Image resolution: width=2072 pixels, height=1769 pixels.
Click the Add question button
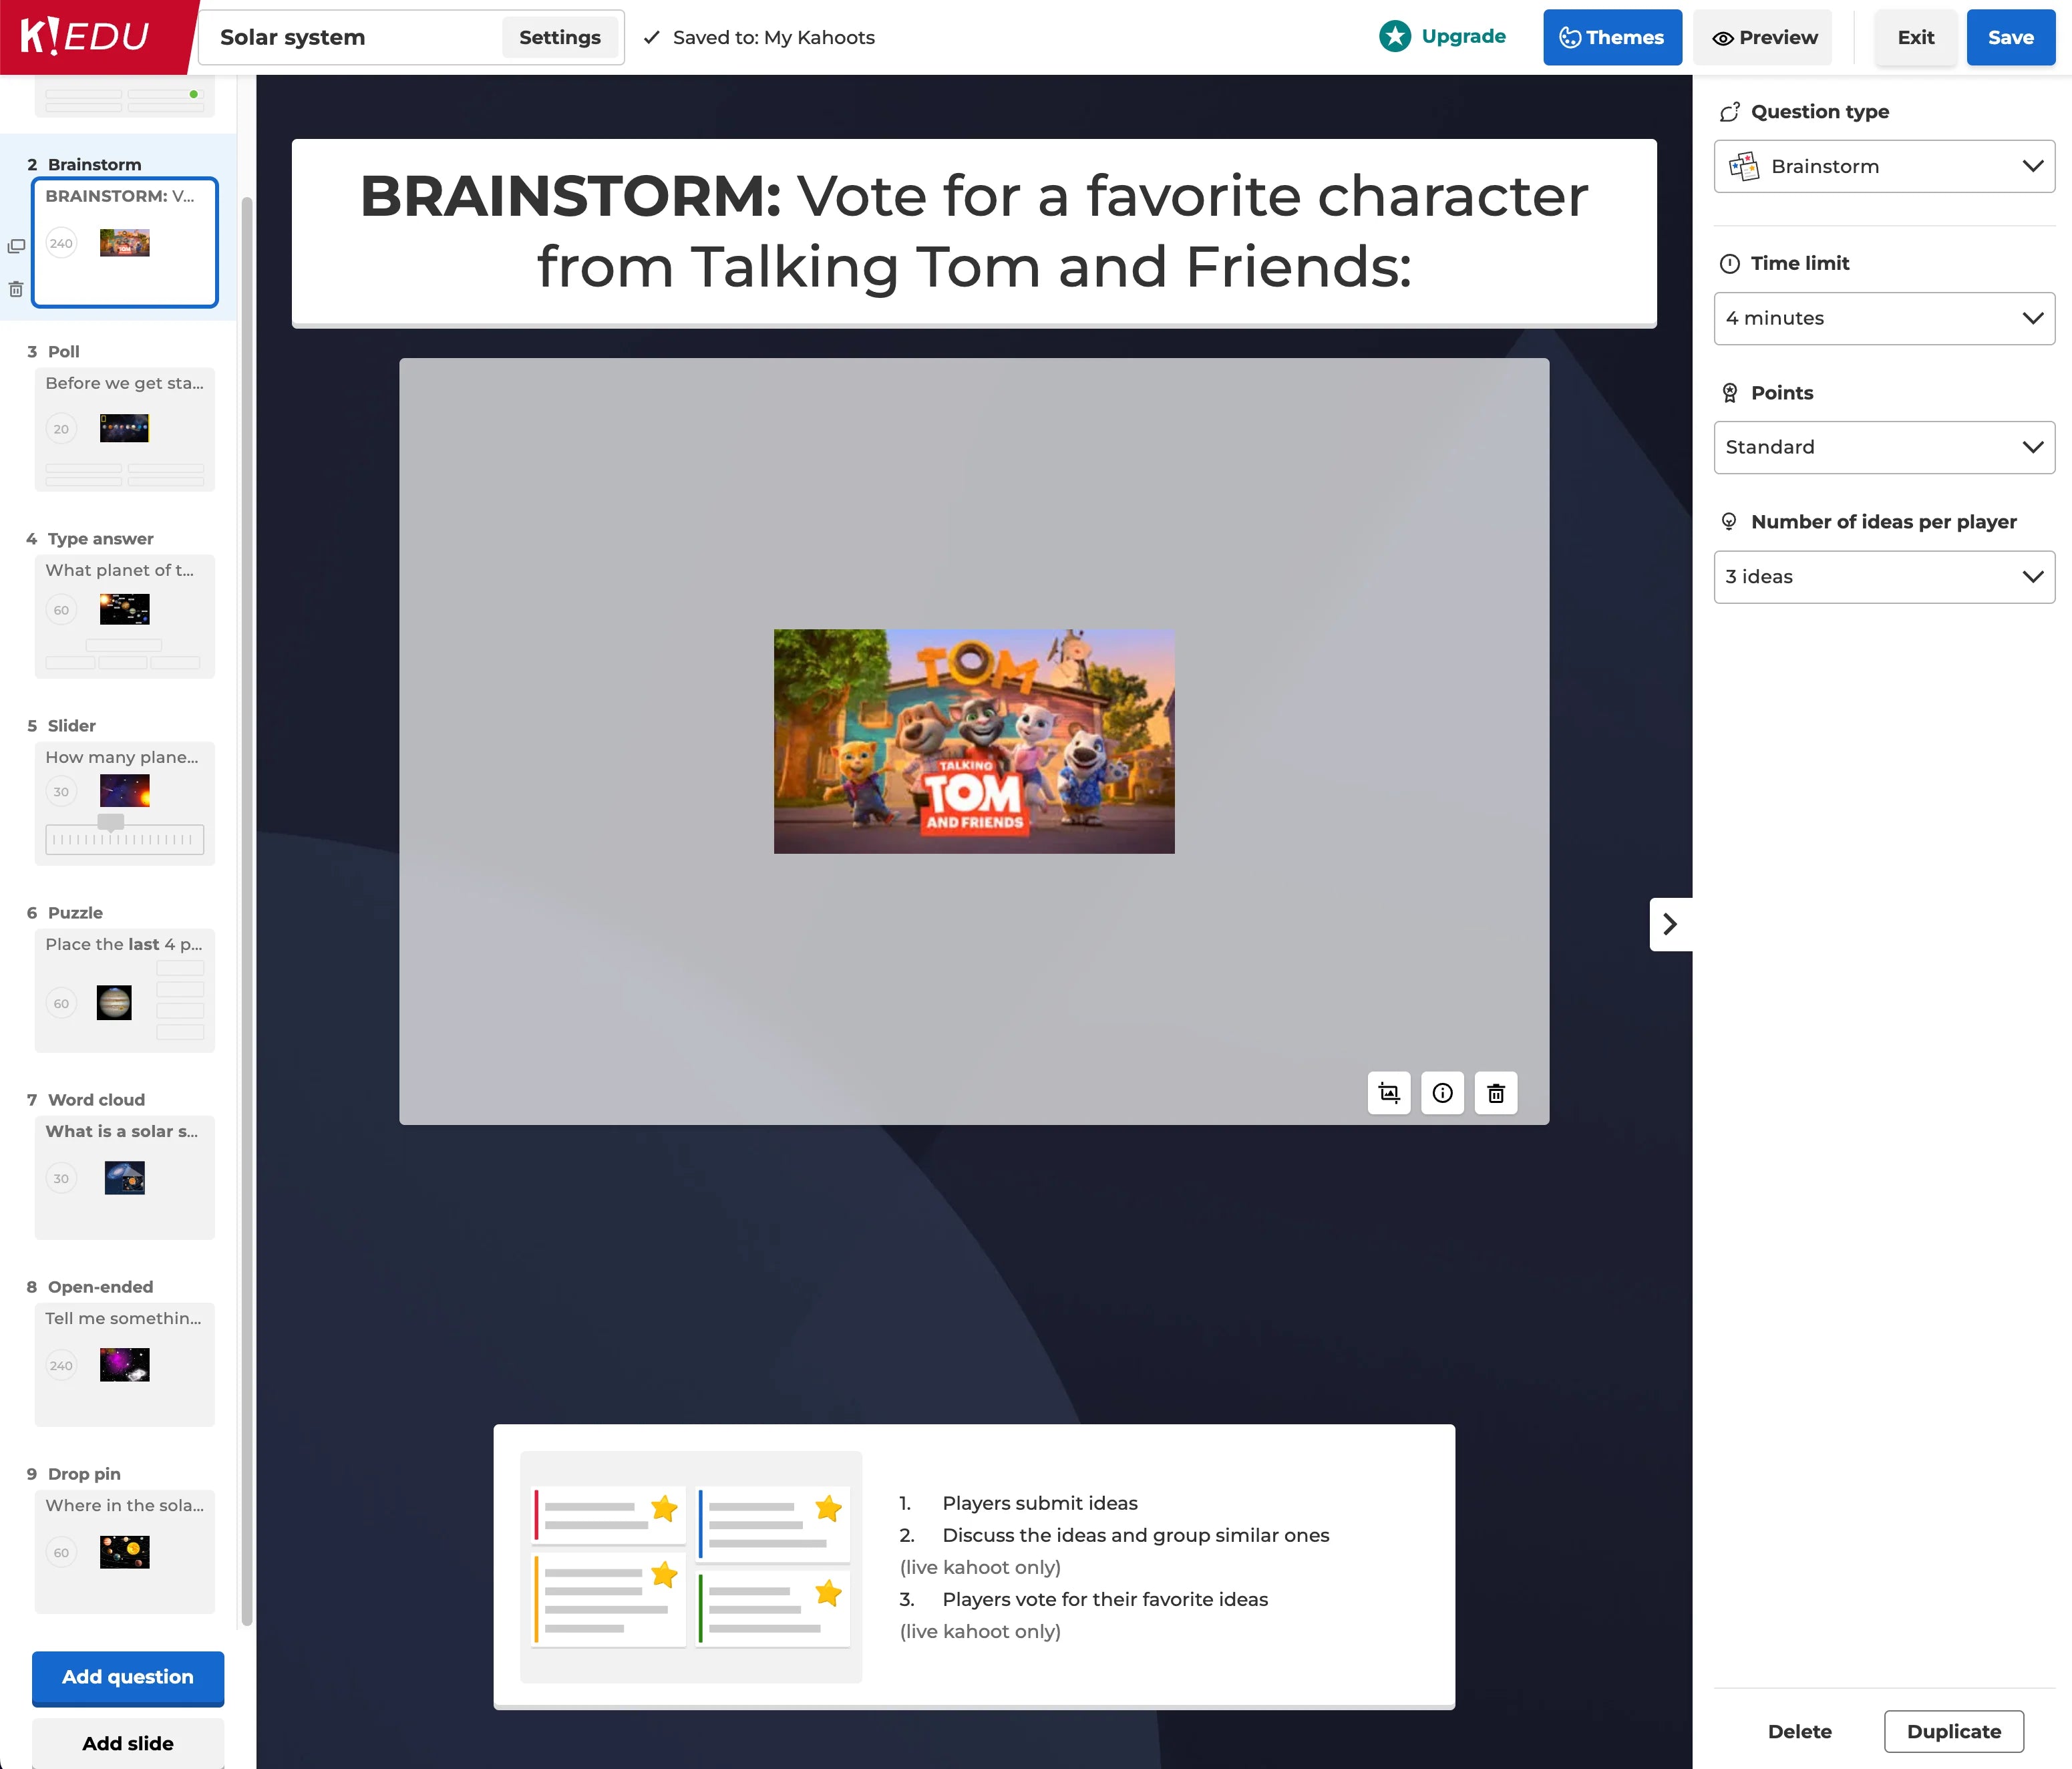[128, 1677]
